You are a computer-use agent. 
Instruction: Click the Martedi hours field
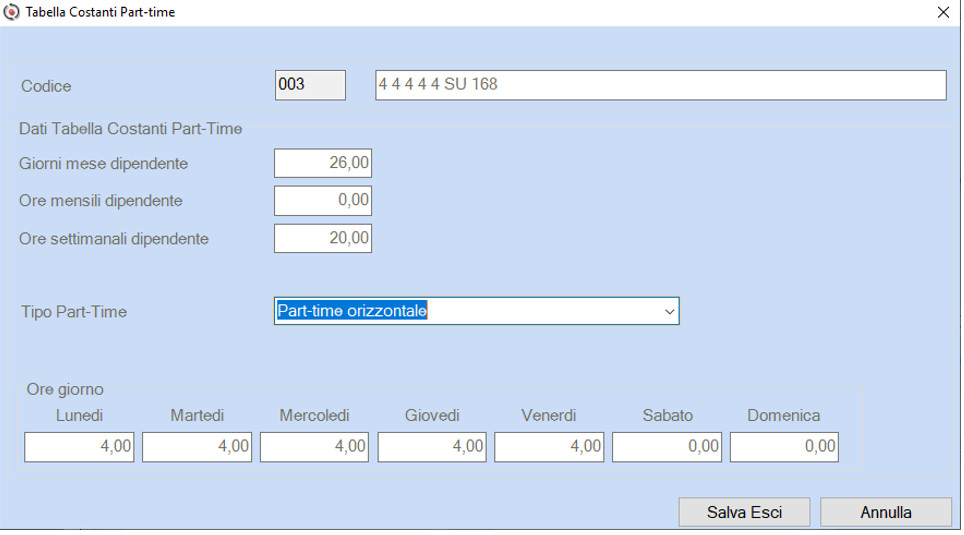[x=197, y=446]
